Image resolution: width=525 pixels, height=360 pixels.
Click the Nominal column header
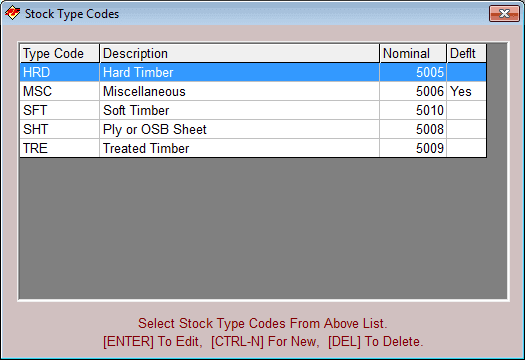click(x=413, y=53)
